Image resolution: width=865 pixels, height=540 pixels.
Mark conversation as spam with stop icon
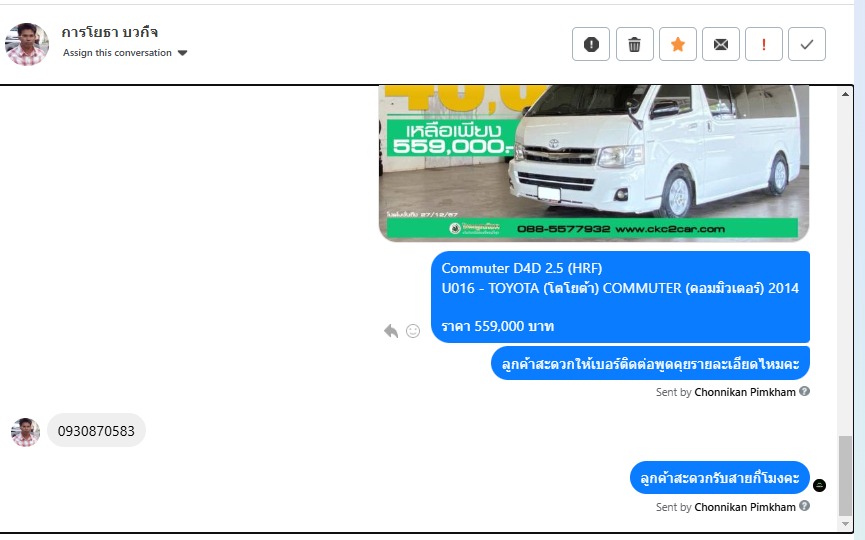tap(590, 44)
